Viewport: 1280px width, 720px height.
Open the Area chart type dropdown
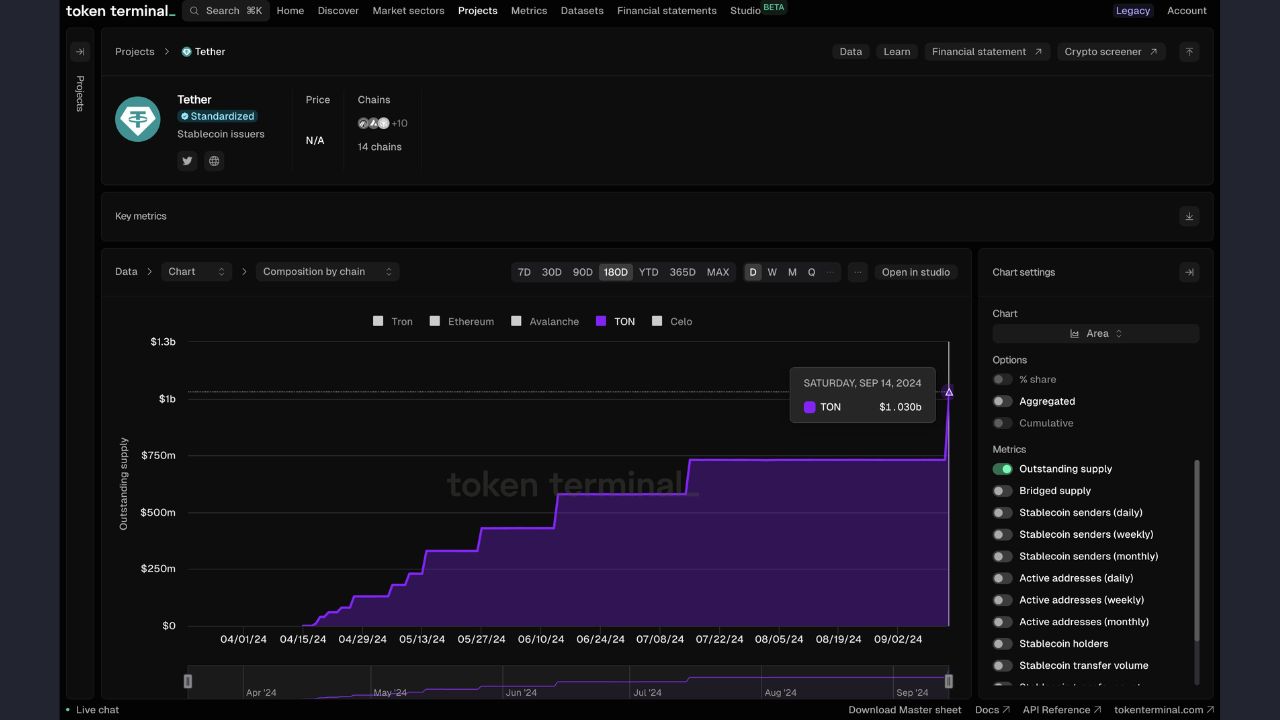(1096, 334)
